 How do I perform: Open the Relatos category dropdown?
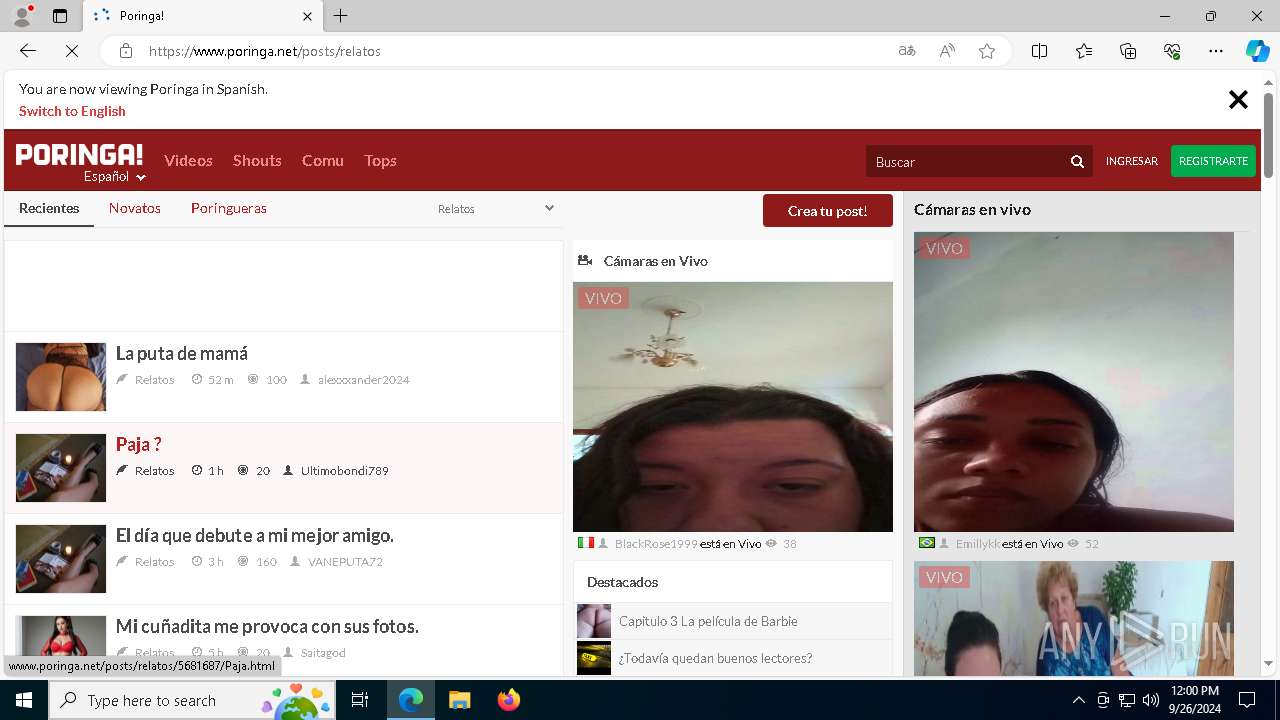(x=496, y=208)
